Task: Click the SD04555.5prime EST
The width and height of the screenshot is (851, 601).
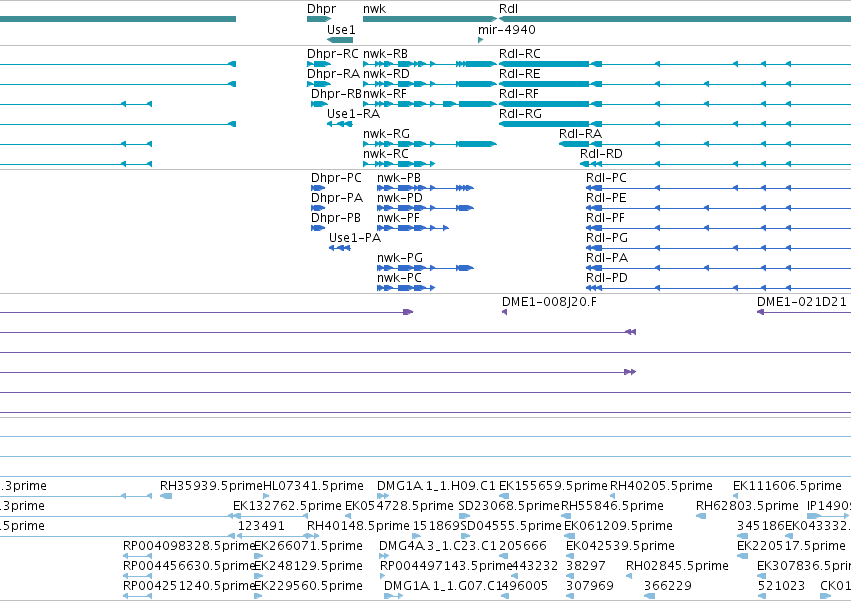Action: coord(465,536)
